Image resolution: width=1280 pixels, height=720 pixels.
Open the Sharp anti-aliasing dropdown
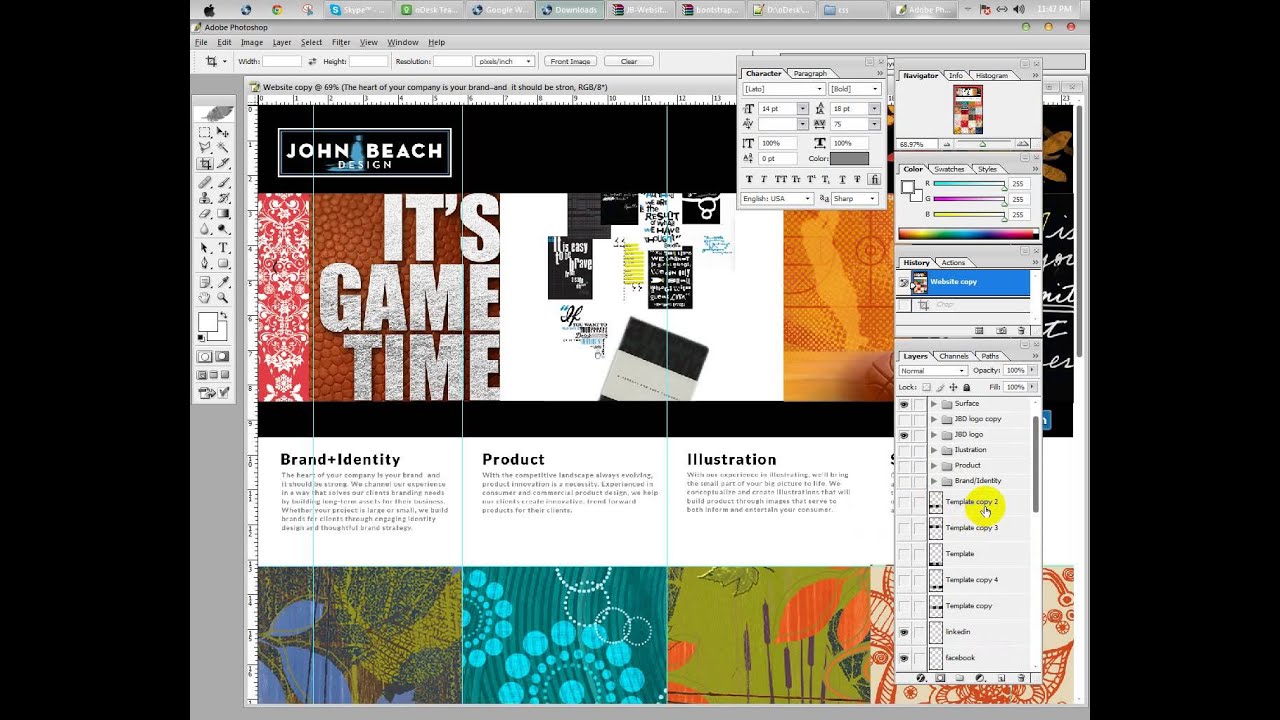tap(855, 199)
